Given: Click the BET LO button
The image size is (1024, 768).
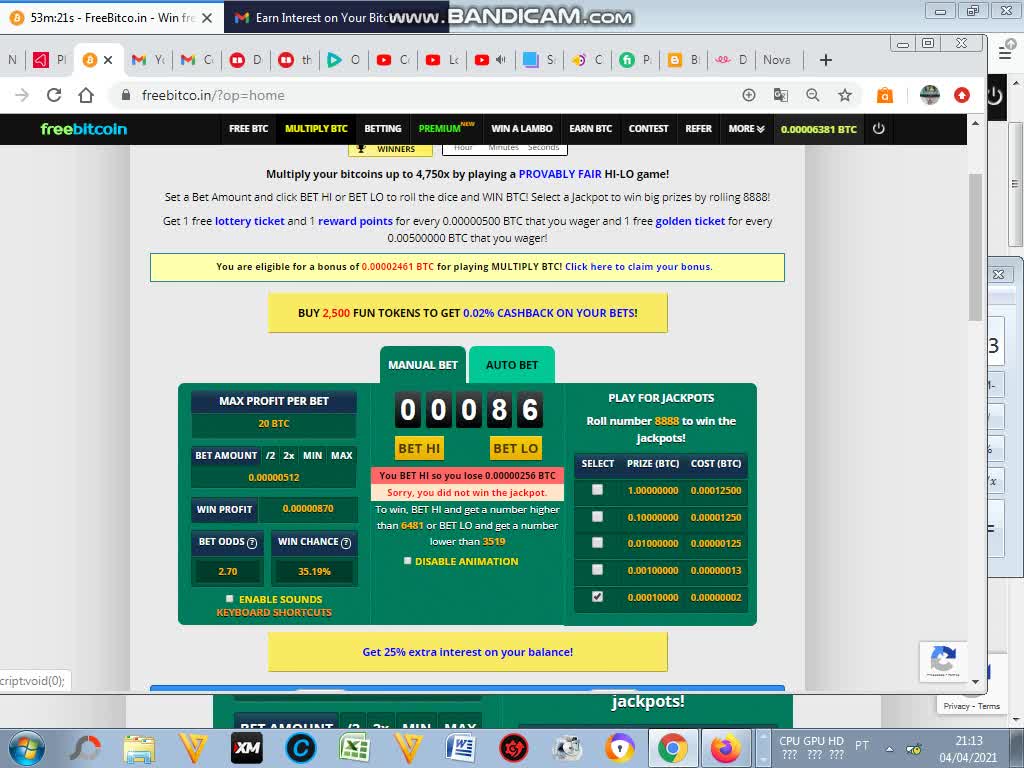Looking at the screenshot, I should [515, 448].
